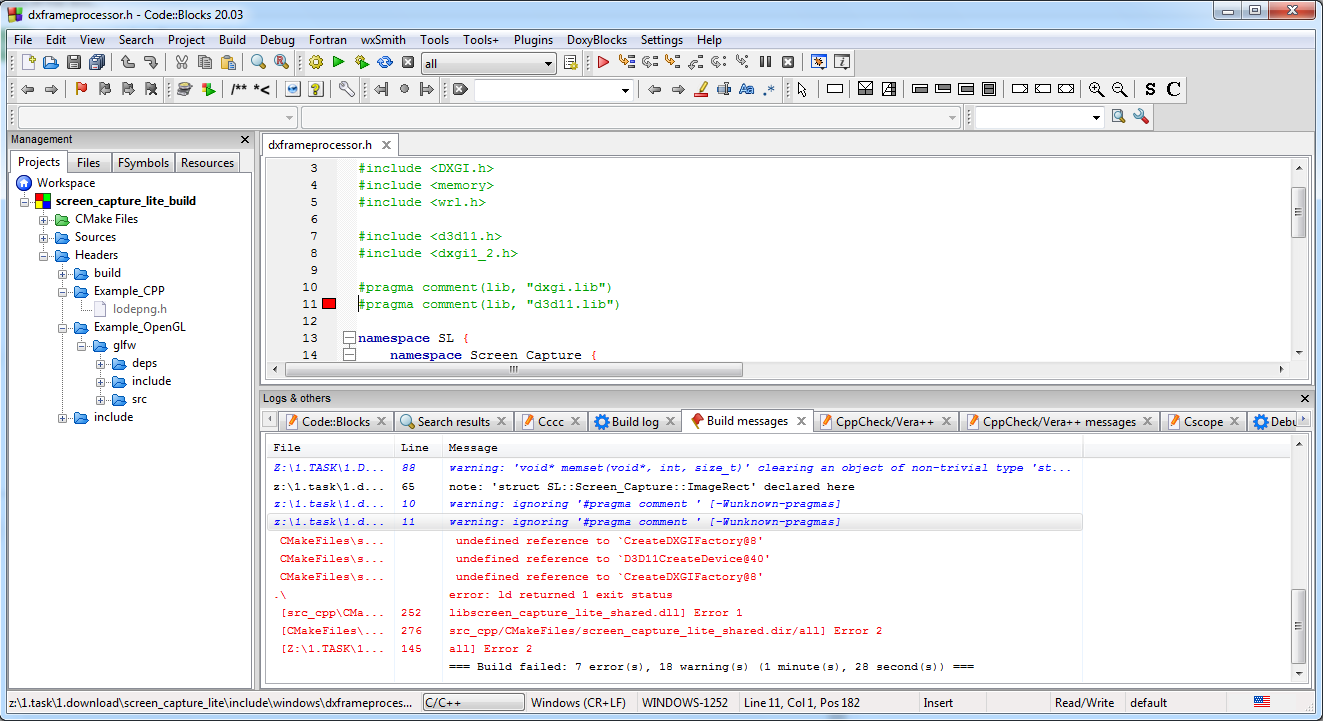Screen dimensions: 1323x721
Task: Click the Open file folder icon
Action: click(51, 63)
